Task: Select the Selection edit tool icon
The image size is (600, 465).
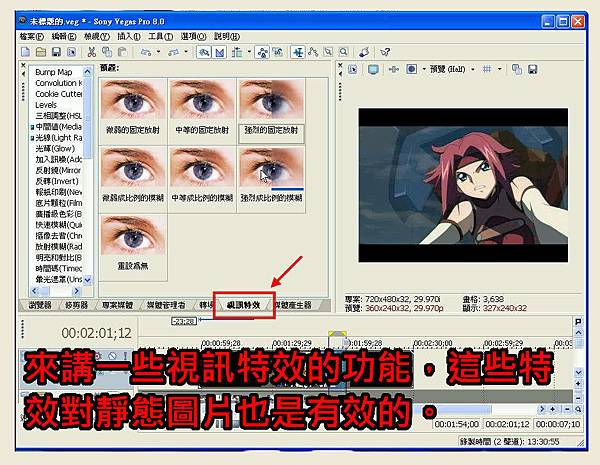Action: 328,52
